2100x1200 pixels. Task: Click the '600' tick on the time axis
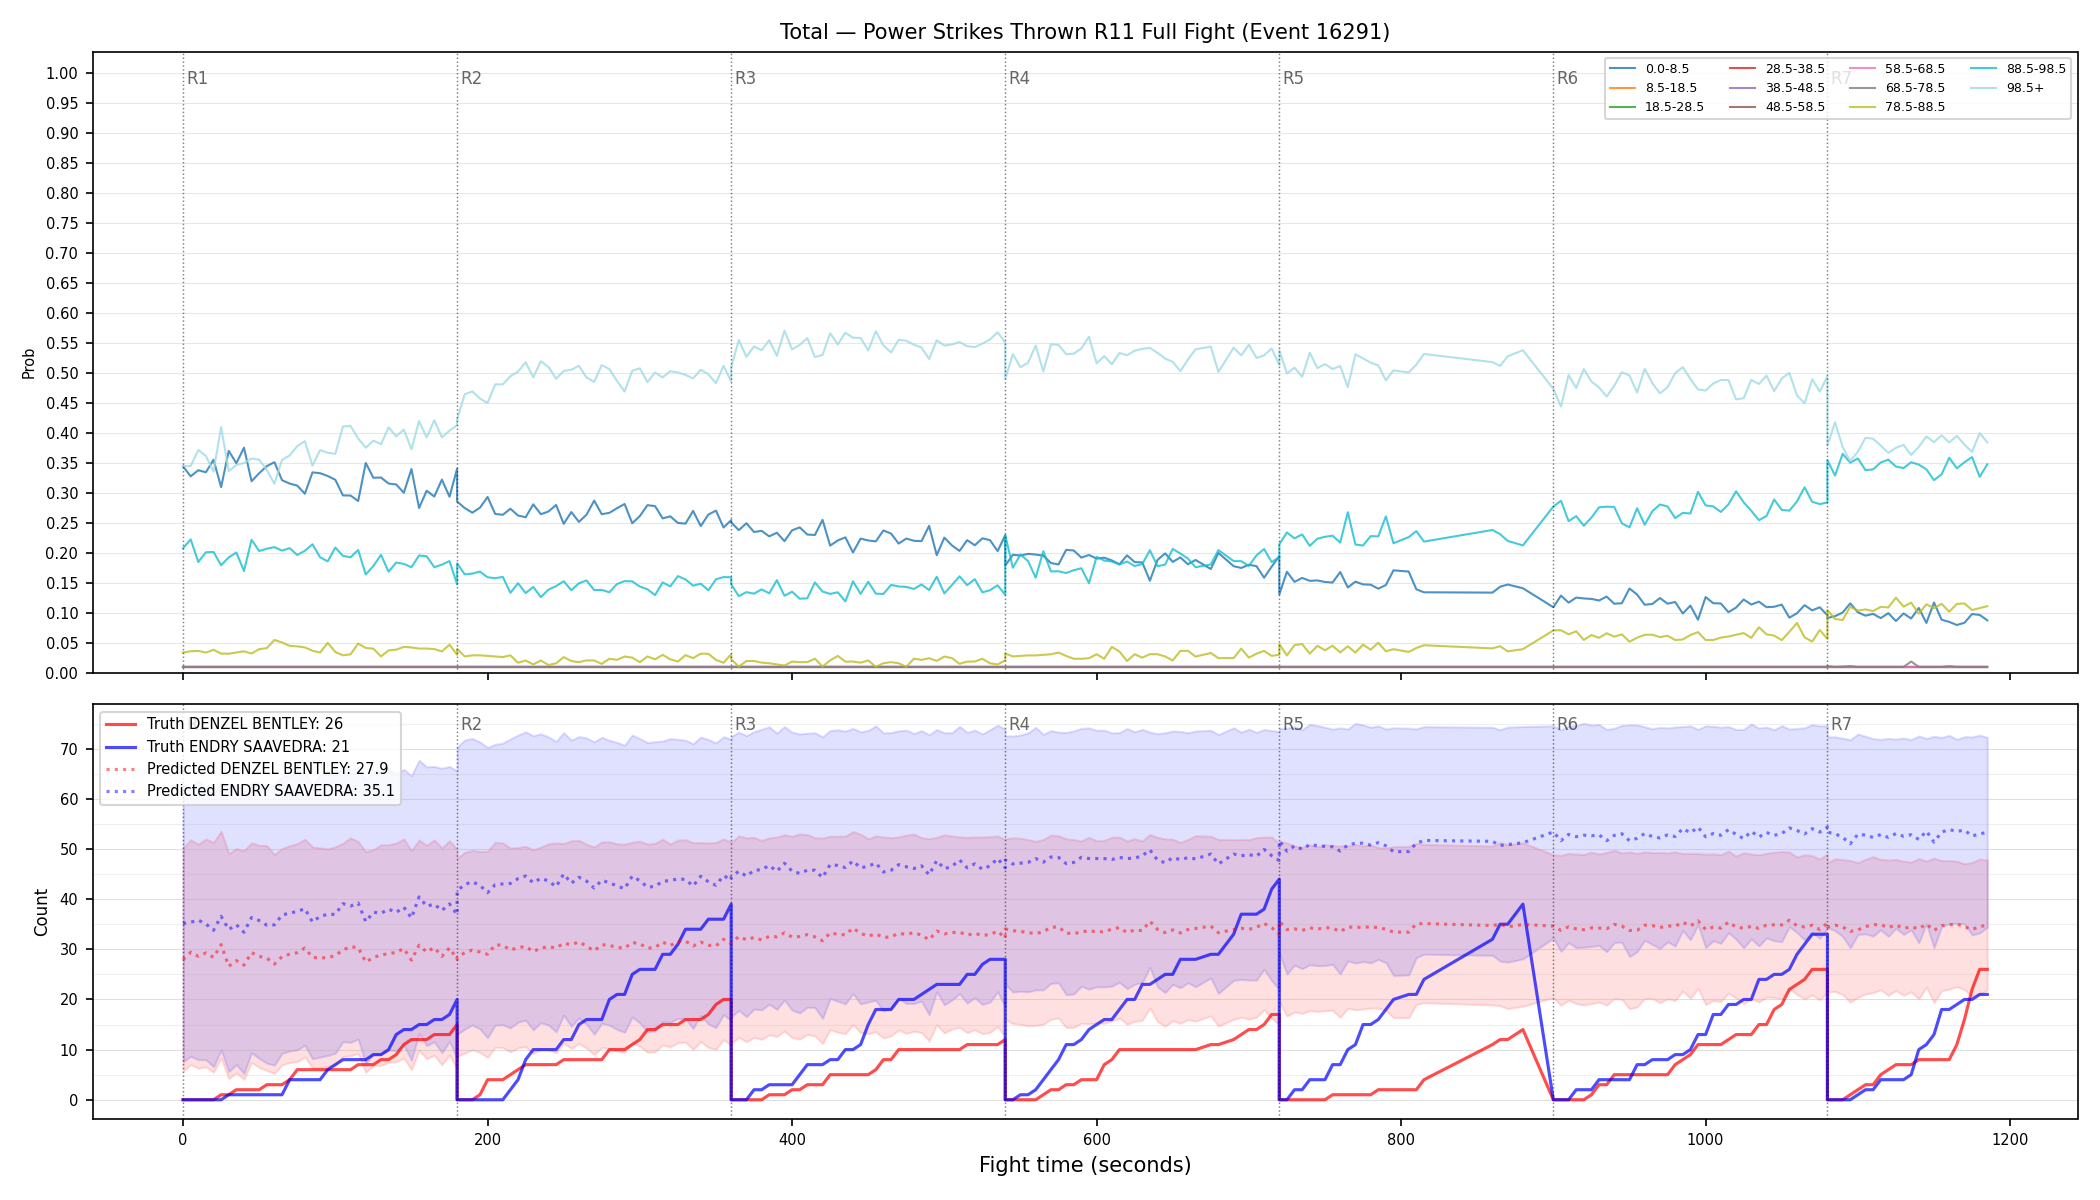(x=1096, y=1139)
